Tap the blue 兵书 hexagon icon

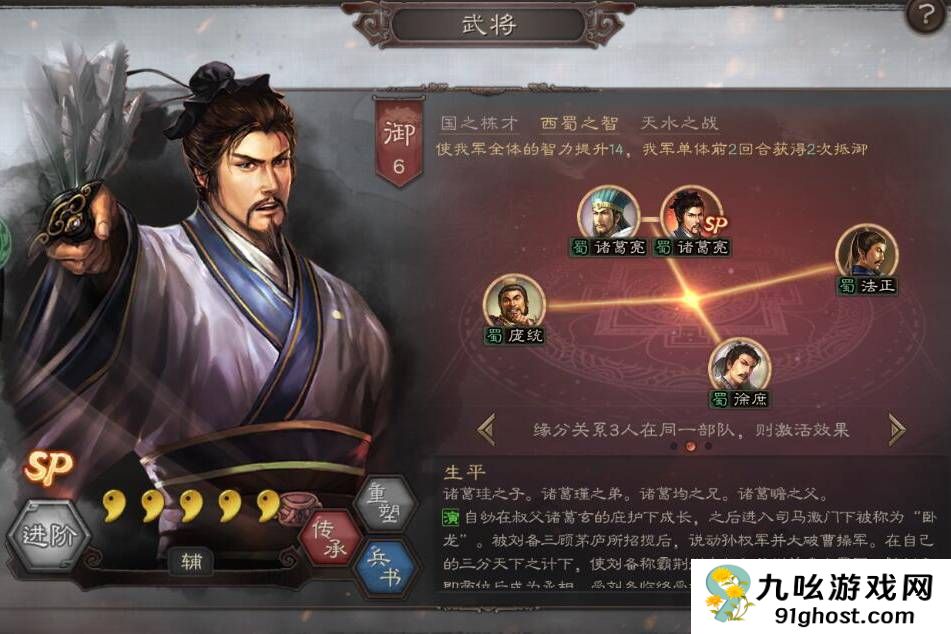click(x=385, y=567)
